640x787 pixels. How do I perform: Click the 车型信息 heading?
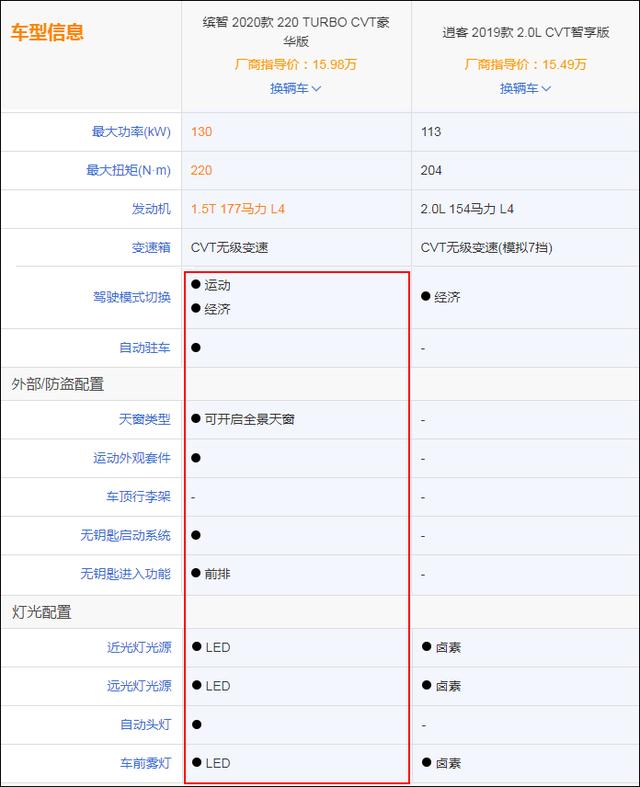coord(47,32)
